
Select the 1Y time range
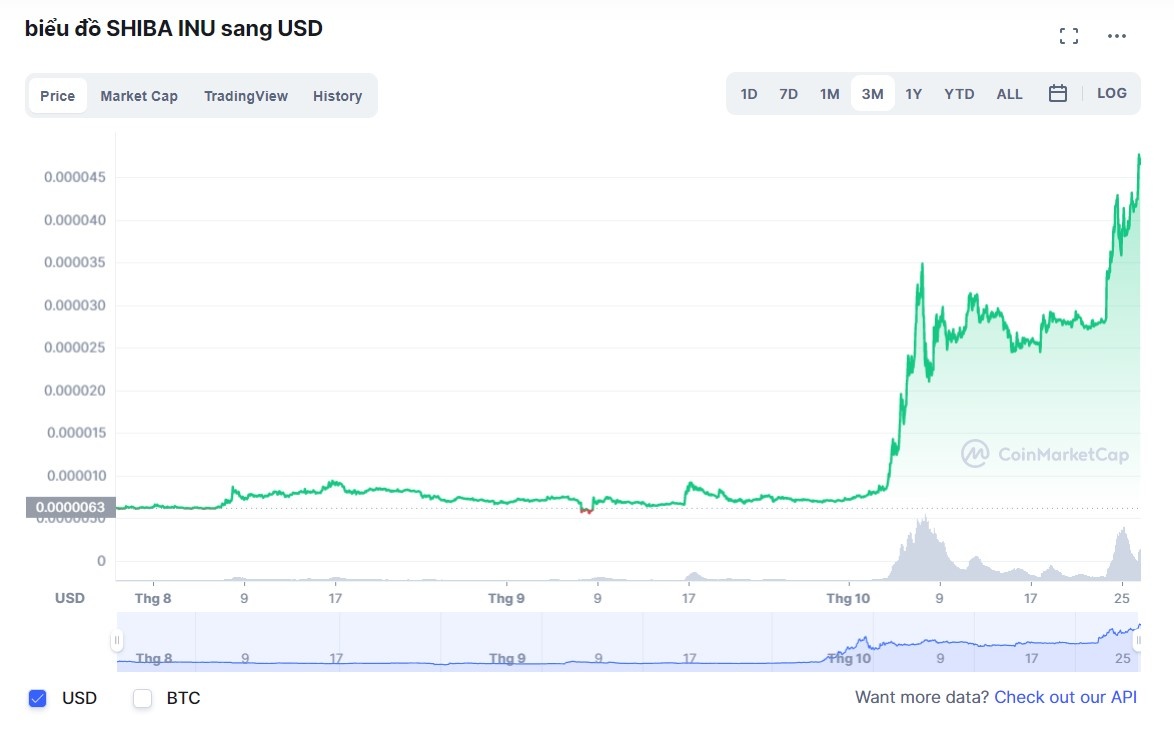pos(913,94)
